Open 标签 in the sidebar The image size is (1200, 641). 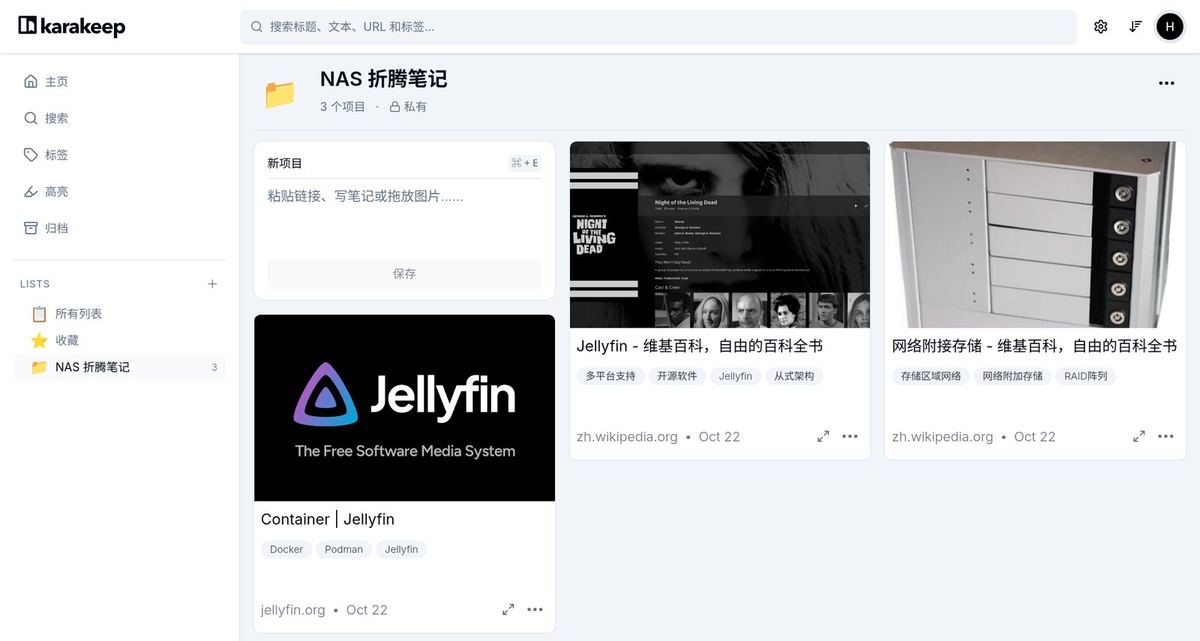pyautogui.click(x=120, y=155)
